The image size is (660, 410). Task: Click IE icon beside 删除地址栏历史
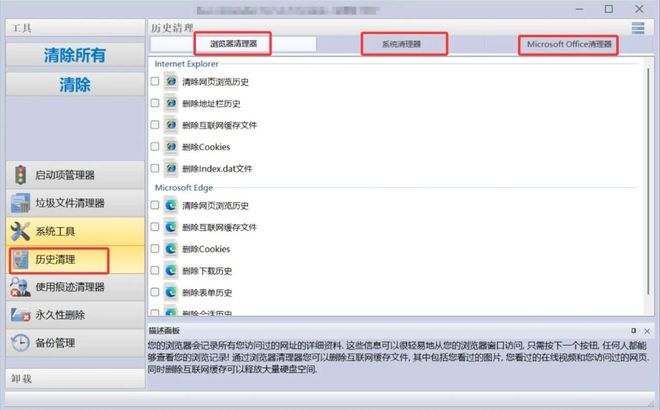click(x=170, y=103)
